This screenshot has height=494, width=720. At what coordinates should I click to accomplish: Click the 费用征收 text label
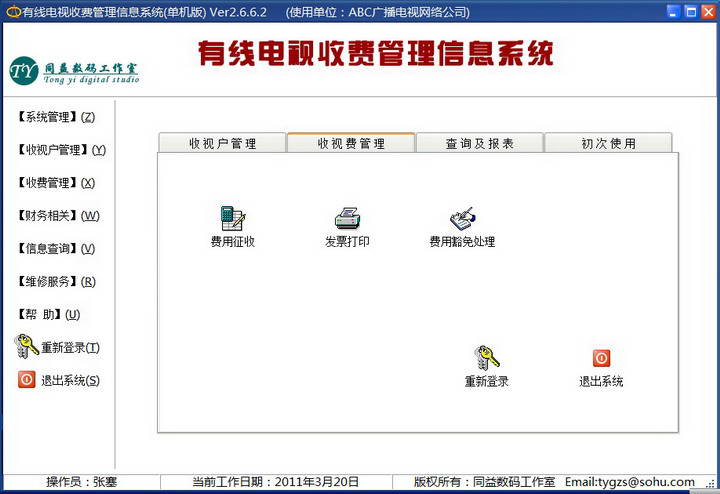coord(233,241)
